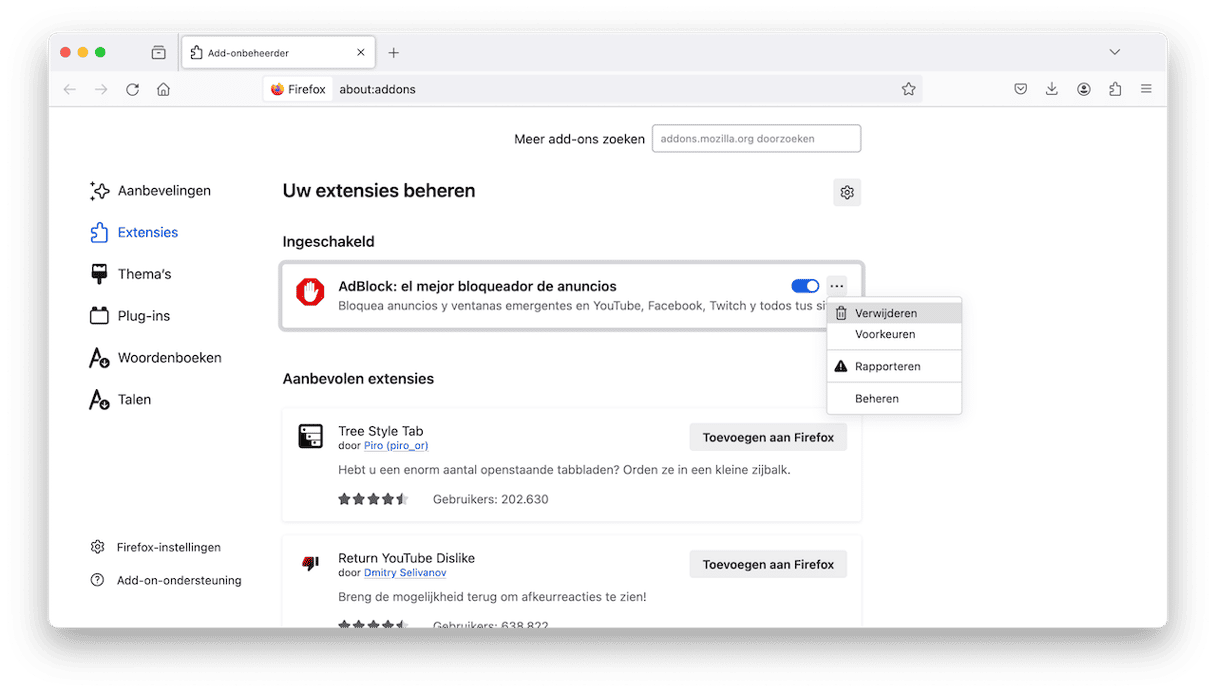Click the AdBlock extension title
Screen dimensions: 1216x692
[x=477, y=286]
